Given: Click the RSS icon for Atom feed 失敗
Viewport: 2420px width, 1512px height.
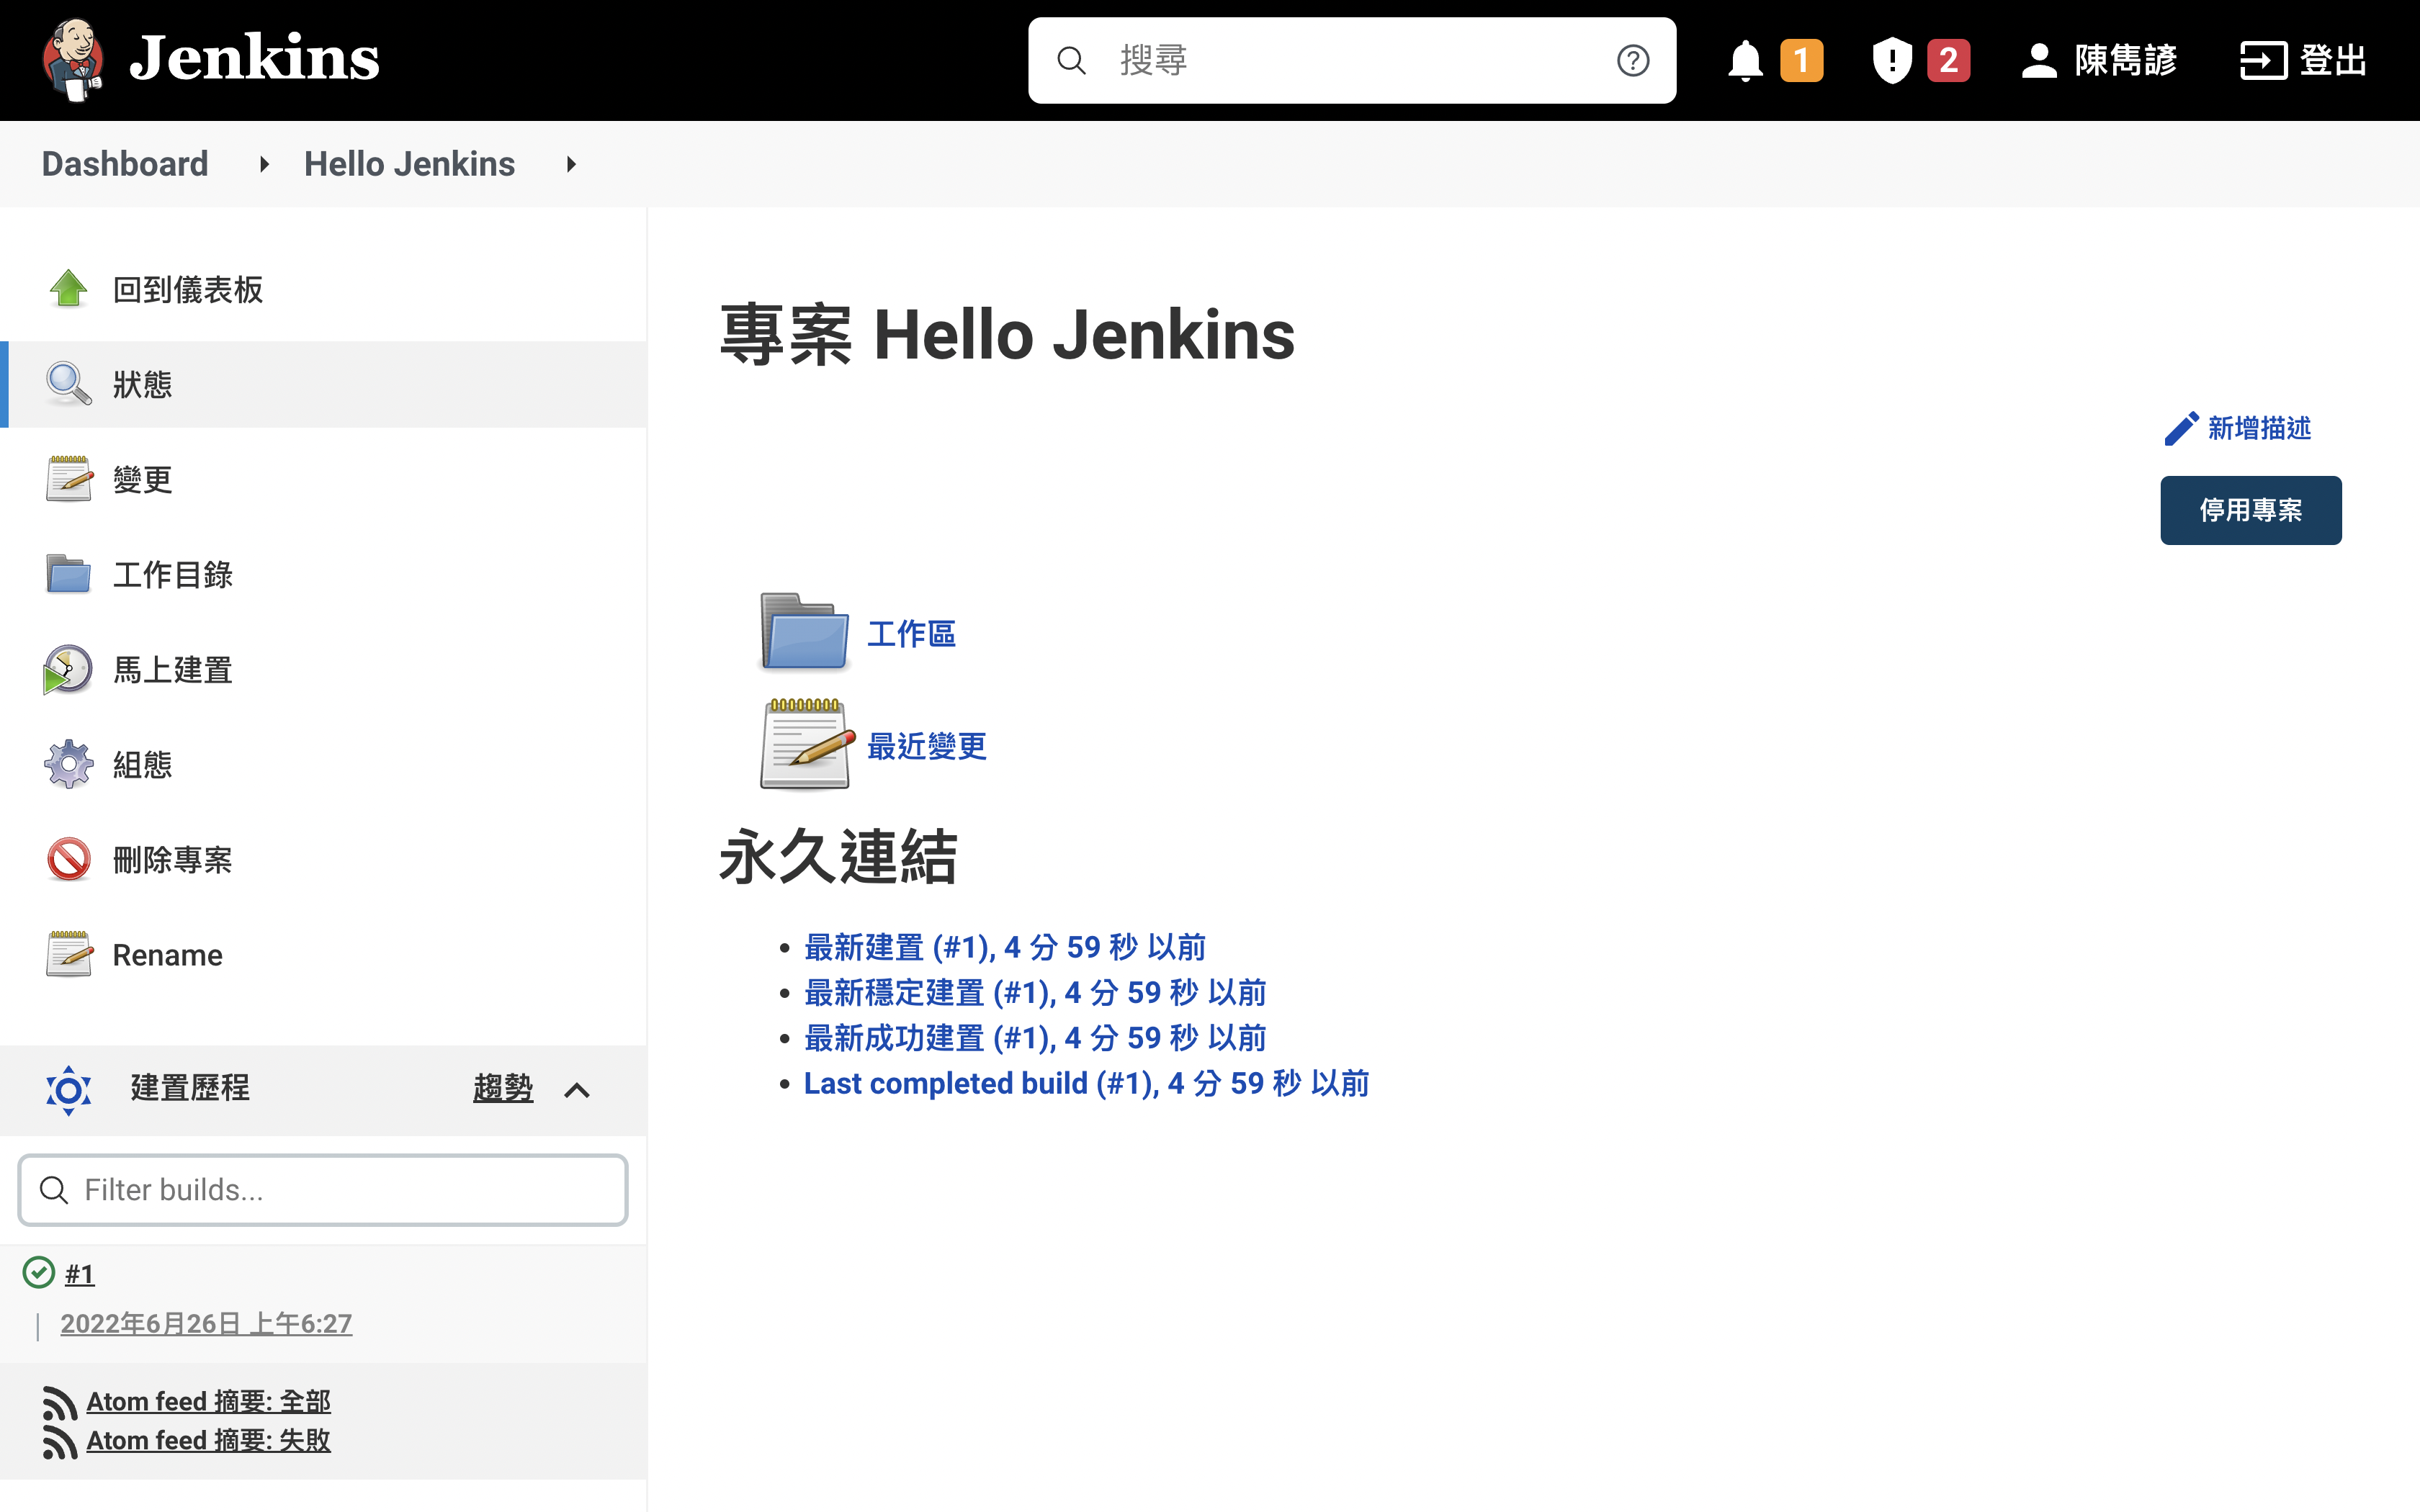Looking at the screenshot, I should click(60, 1442).
